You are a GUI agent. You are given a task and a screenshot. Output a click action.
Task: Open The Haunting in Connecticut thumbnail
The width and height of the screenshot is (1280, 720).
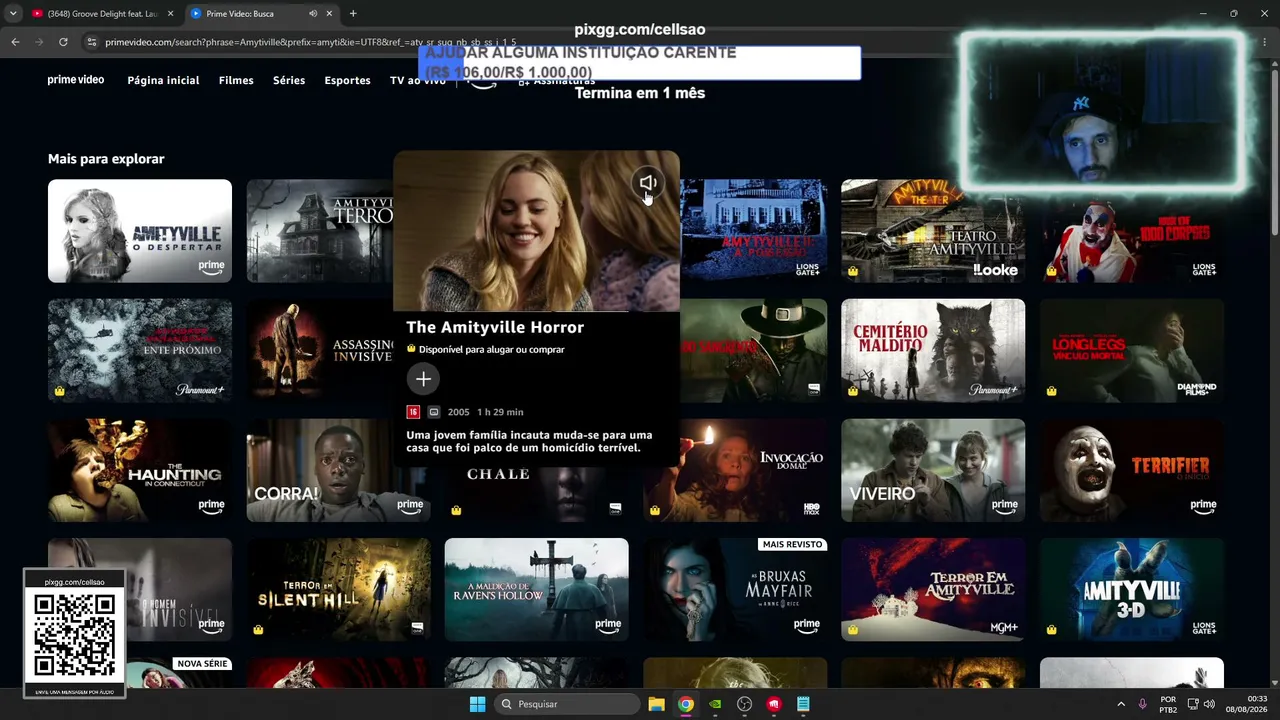pos(140,470)
